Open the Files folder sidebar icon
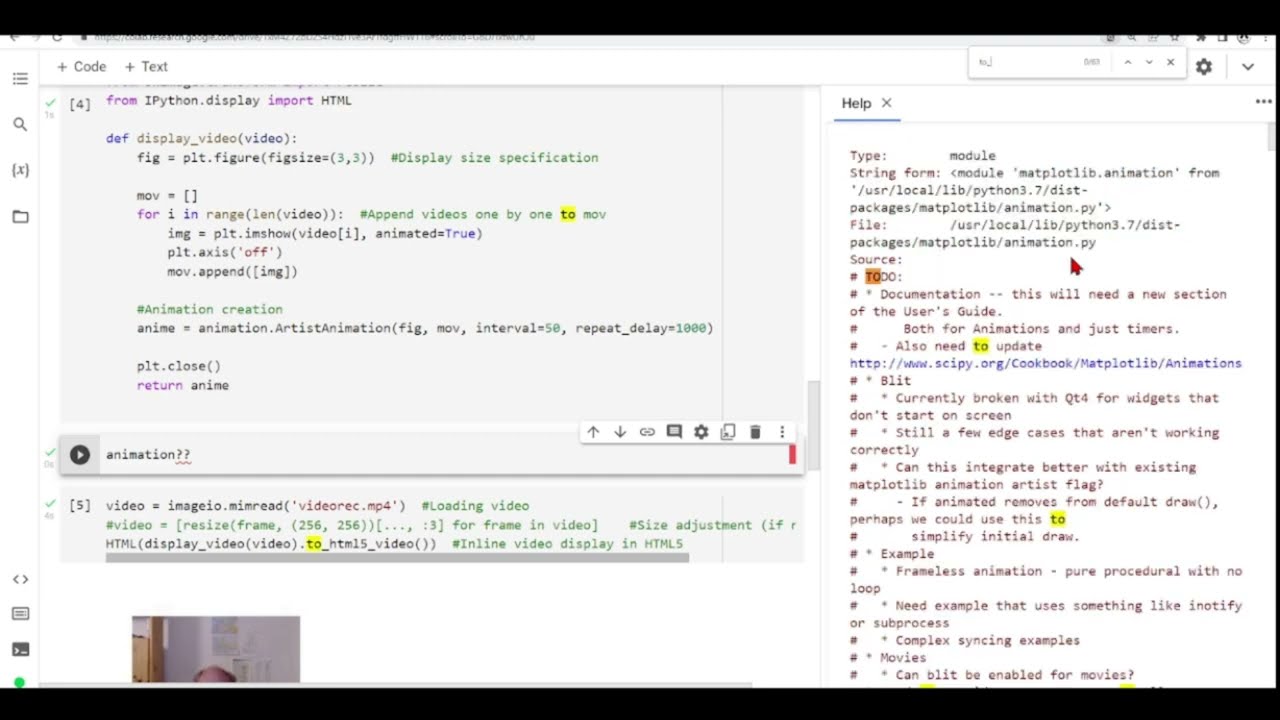Screen dimensions: 1280x720 (20, 216)
